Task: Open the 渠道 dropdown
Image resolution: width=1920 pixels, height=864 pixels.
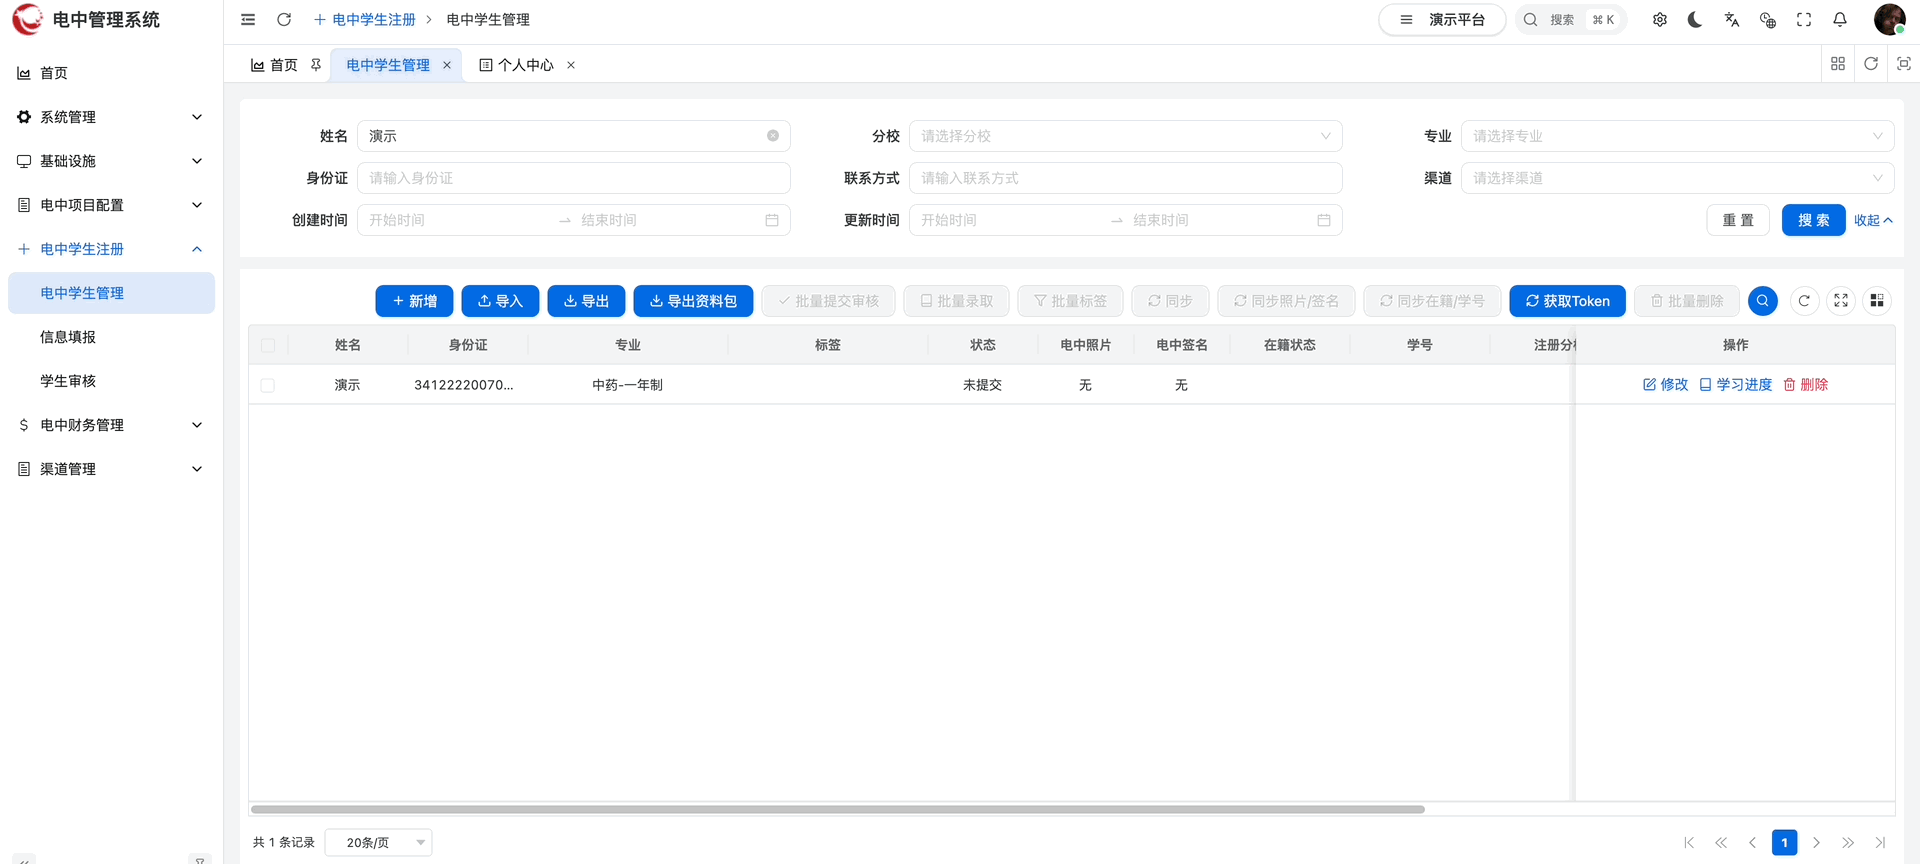Action: click(1677, 178)
